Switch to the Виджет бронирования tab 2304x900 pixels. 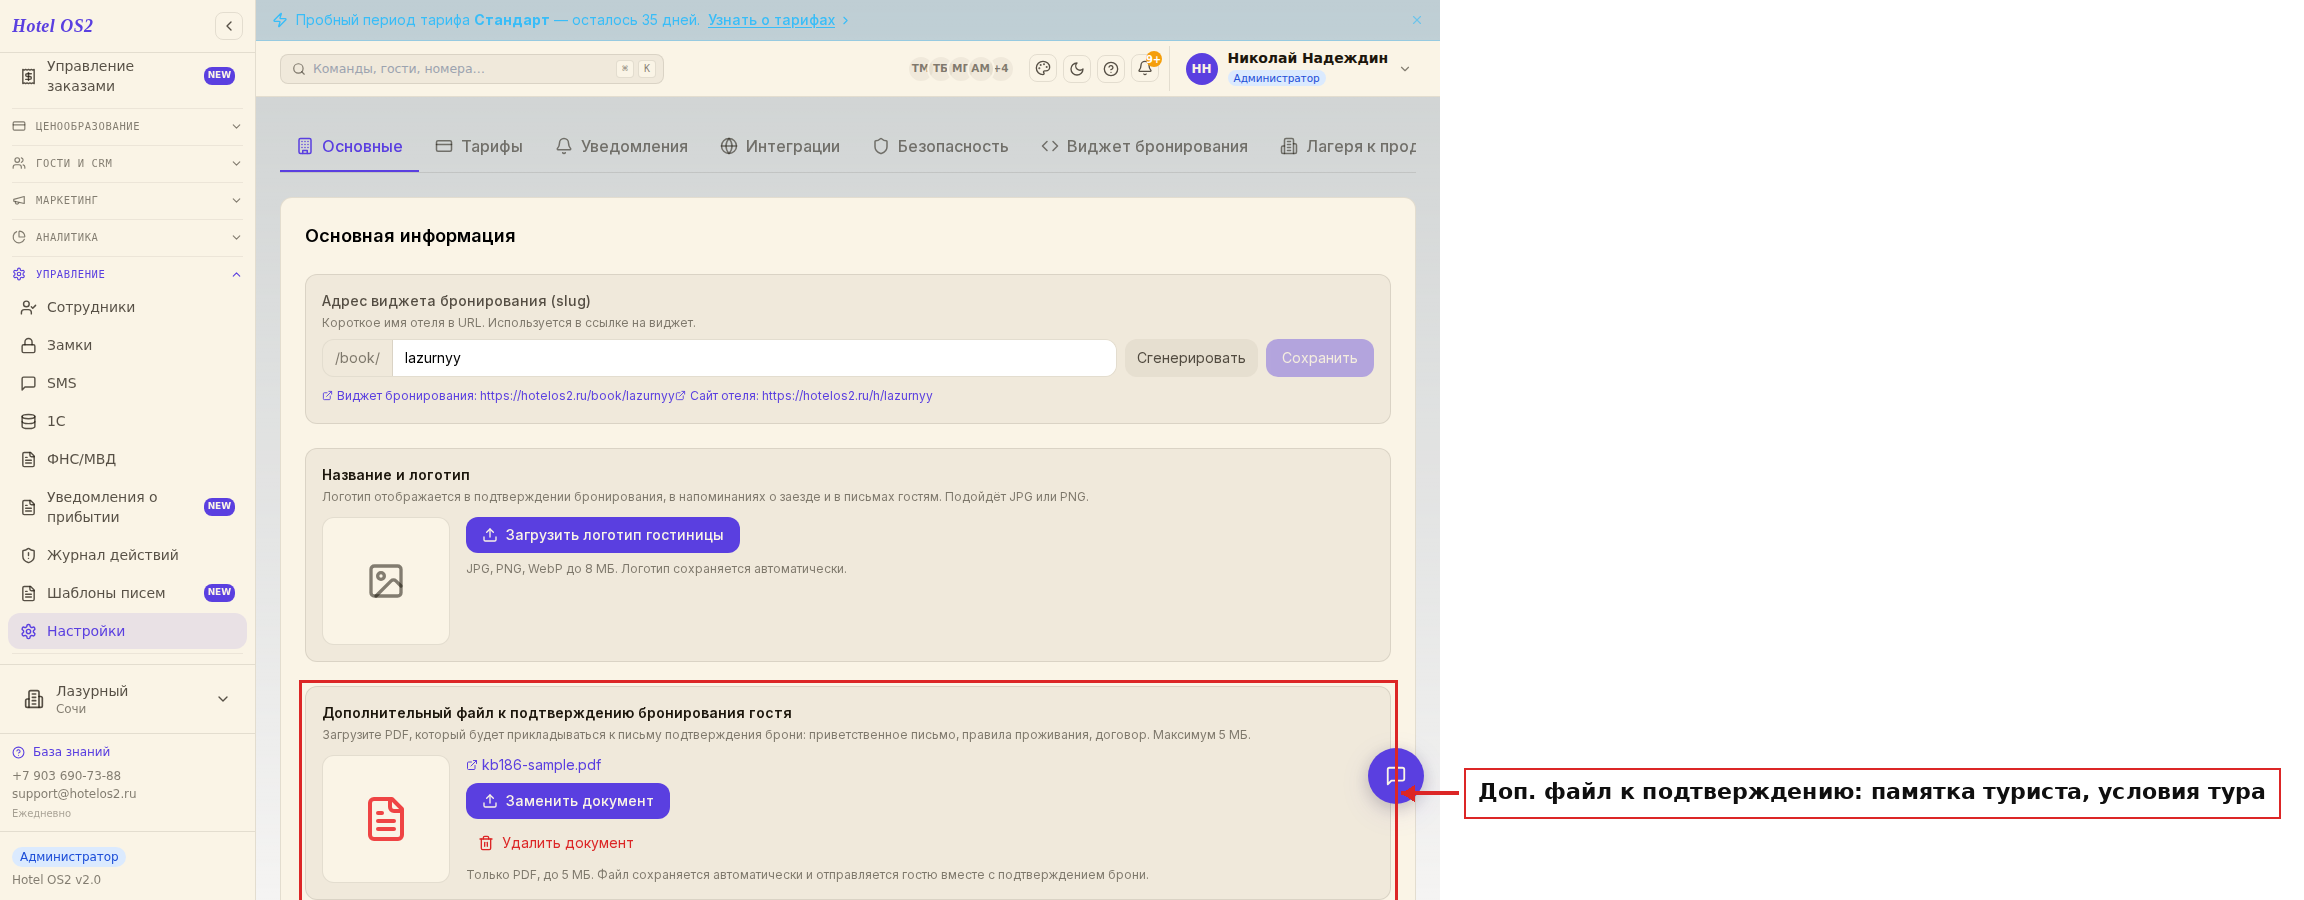(1144, 146)
